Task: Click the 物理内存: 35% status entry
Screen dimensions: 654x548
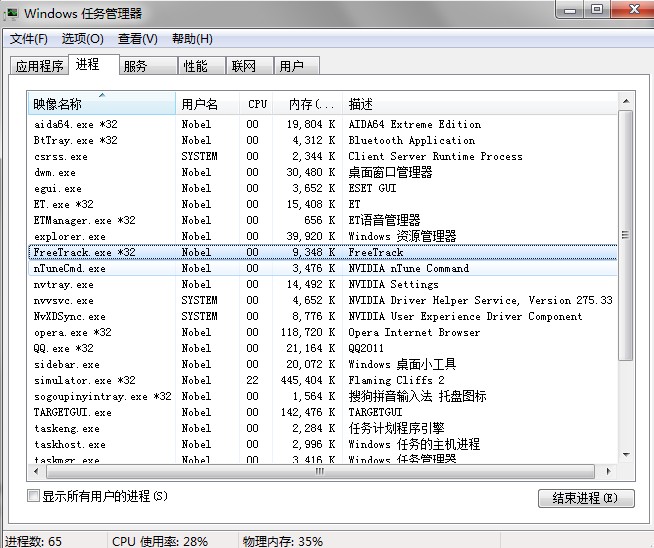Action: click(283, 541)
